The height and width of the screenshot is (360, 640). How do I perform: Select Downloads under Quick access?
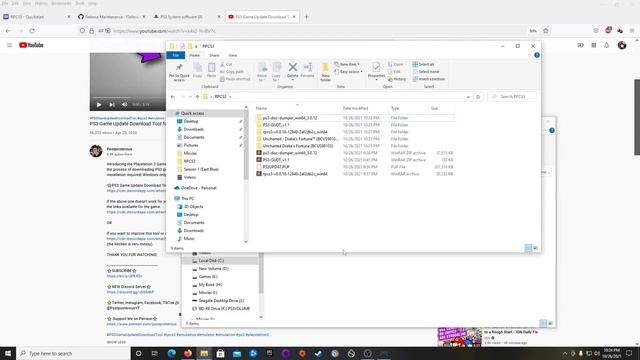tap(193, 129)
